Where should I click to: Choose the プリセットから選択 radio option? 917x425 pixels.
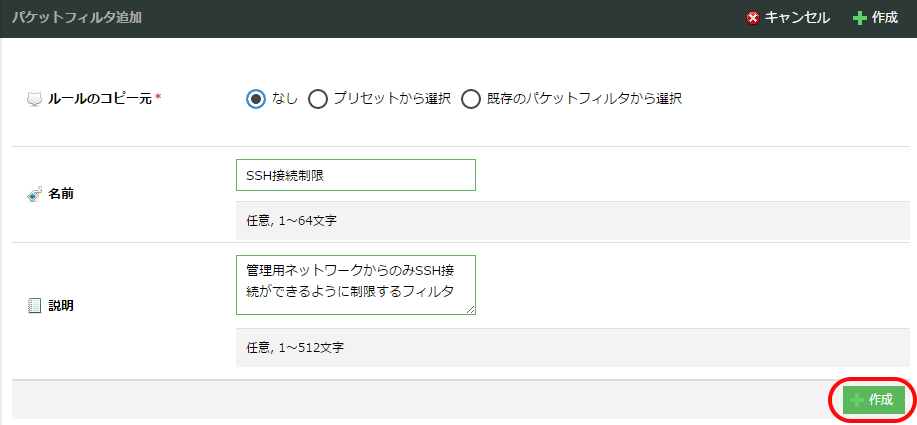318,99
